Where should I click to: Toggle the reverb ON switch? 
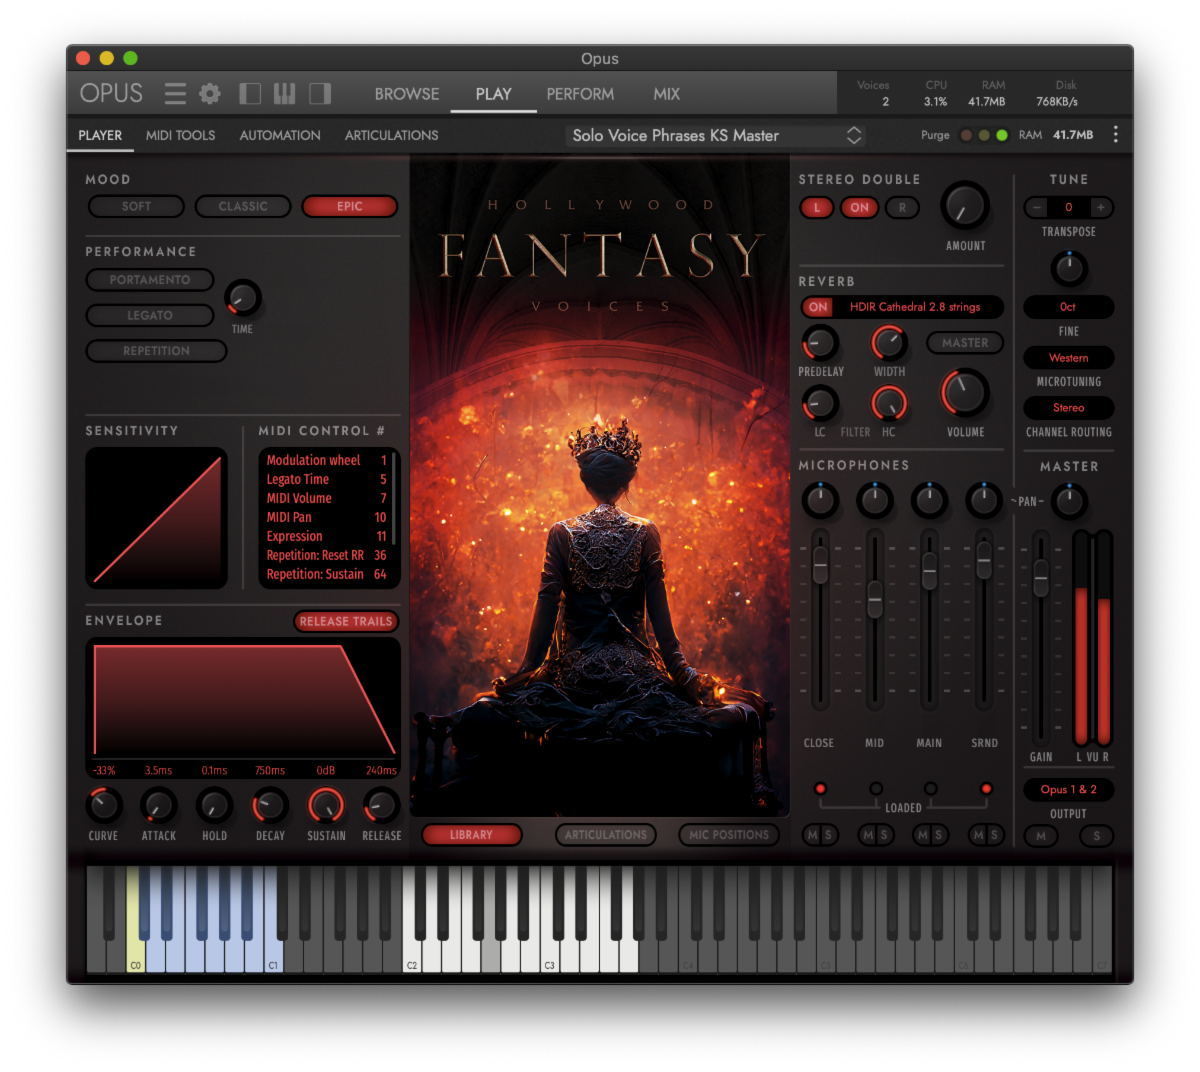tap(818, 307)
